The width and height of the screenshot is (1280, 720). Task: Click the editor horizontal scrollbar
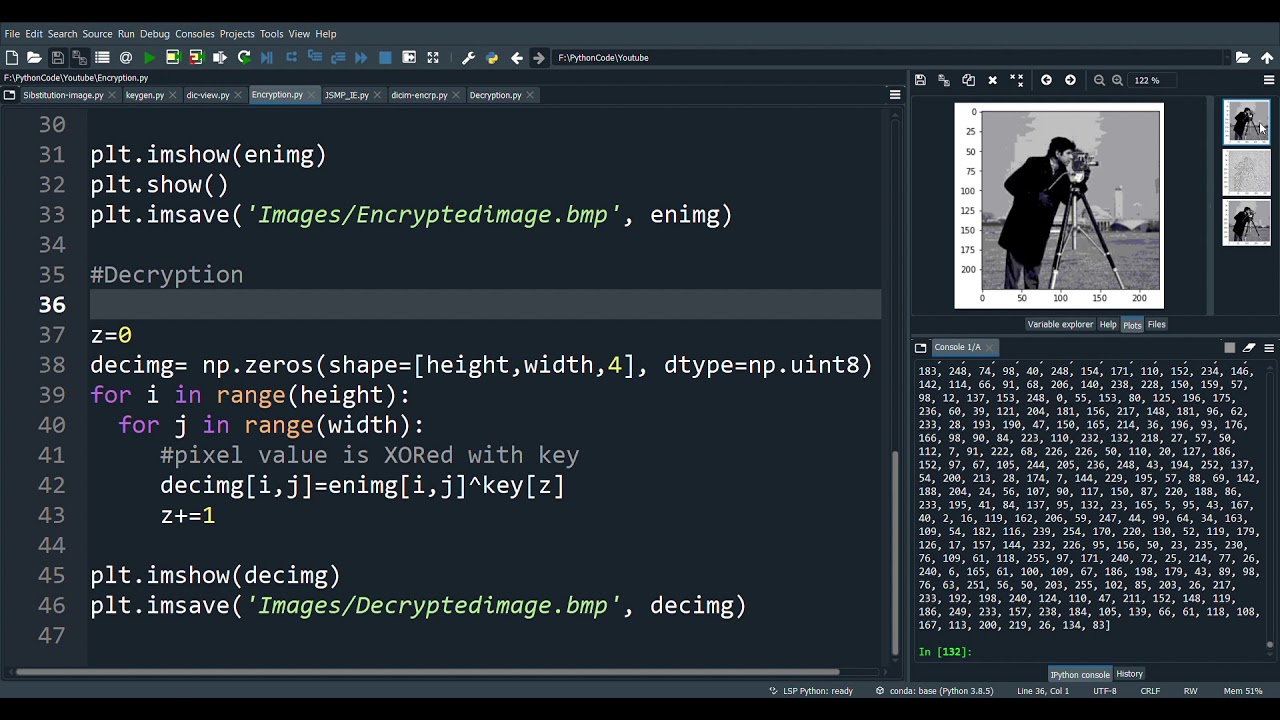click(428, 672)
